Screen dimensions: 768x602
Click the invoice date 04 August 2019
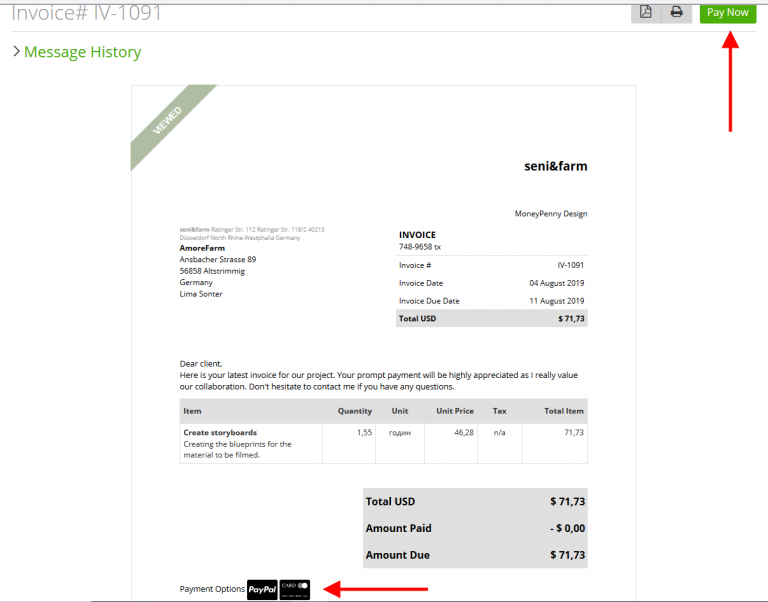coord(556,283)
